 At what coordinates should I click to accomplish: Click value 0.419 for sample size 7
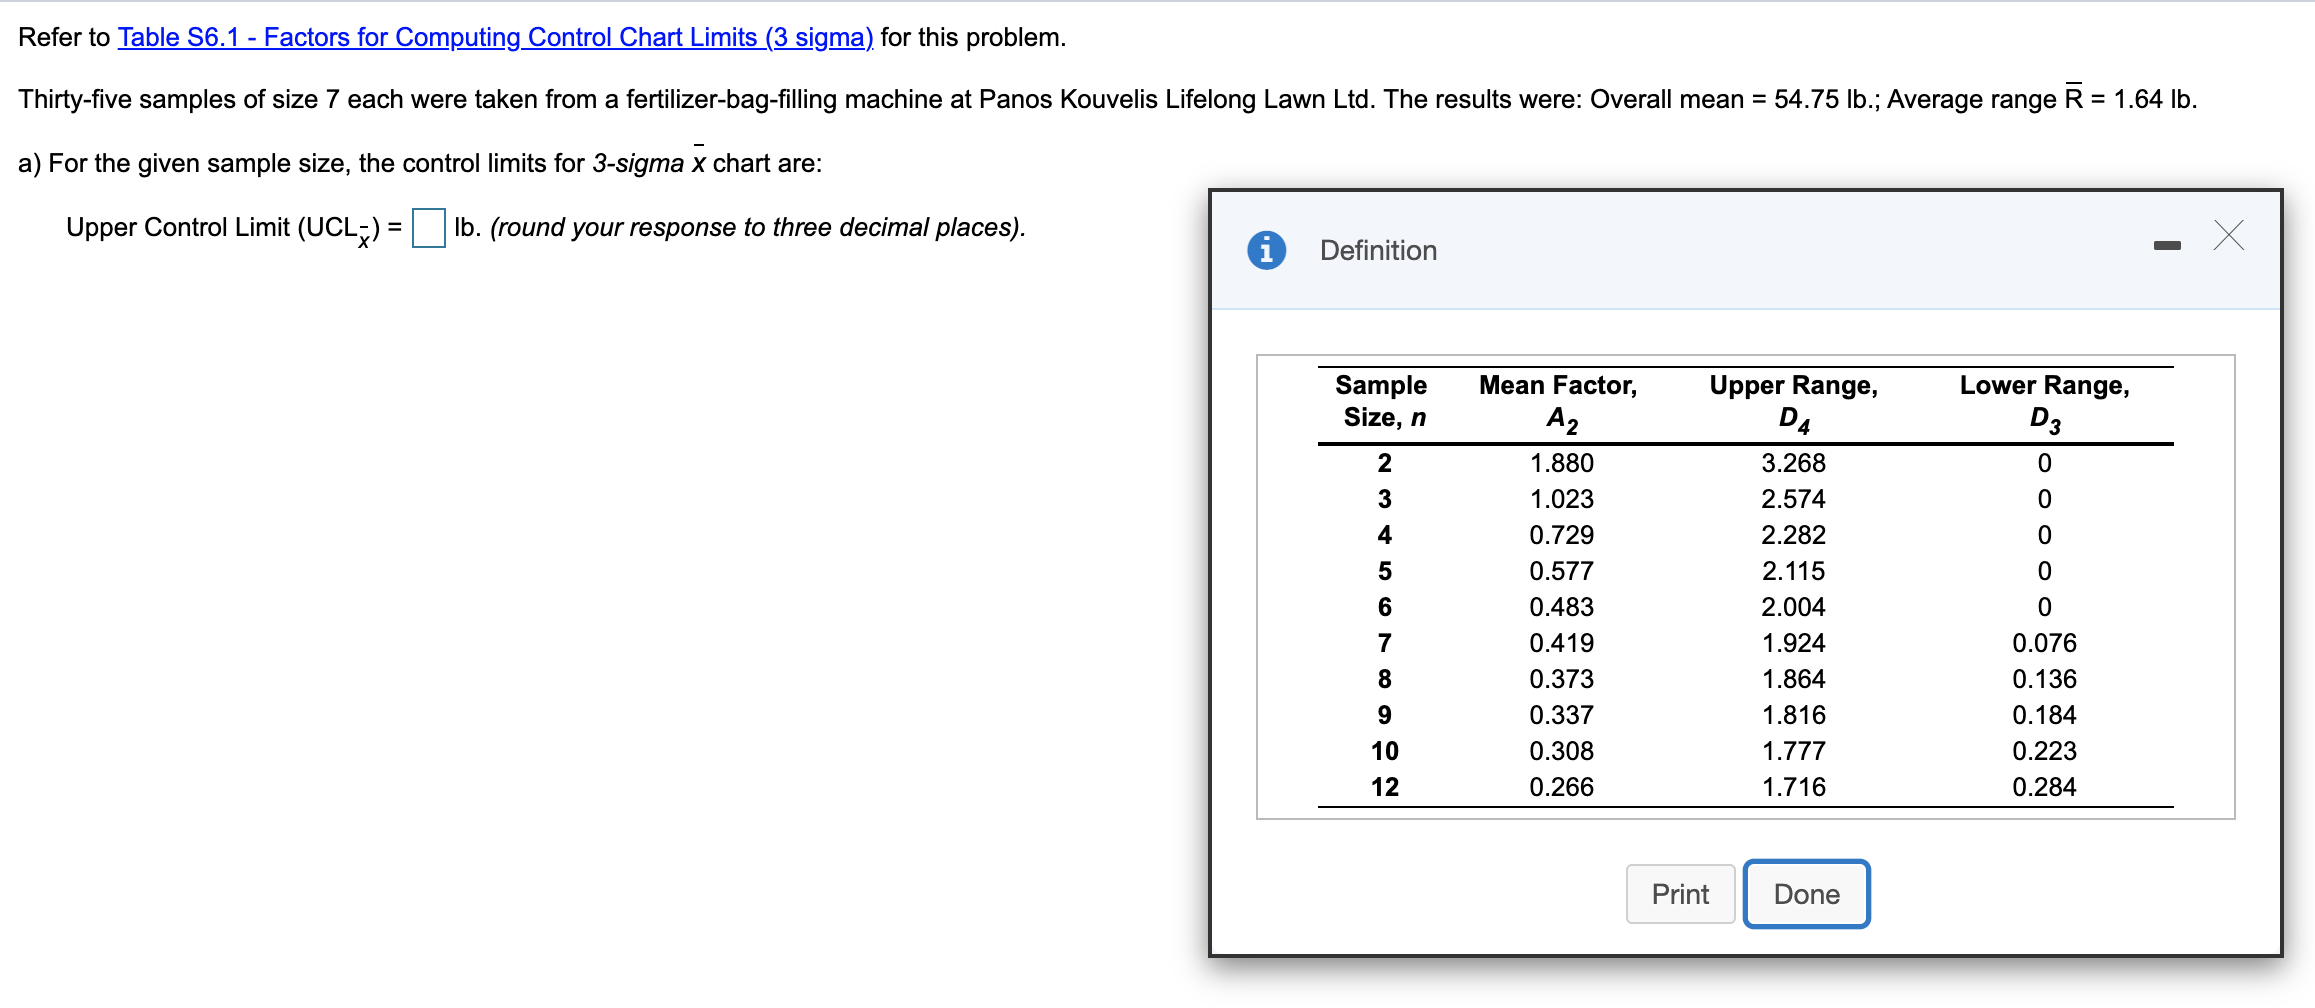pyautogui.click(x=1562, y=643)
